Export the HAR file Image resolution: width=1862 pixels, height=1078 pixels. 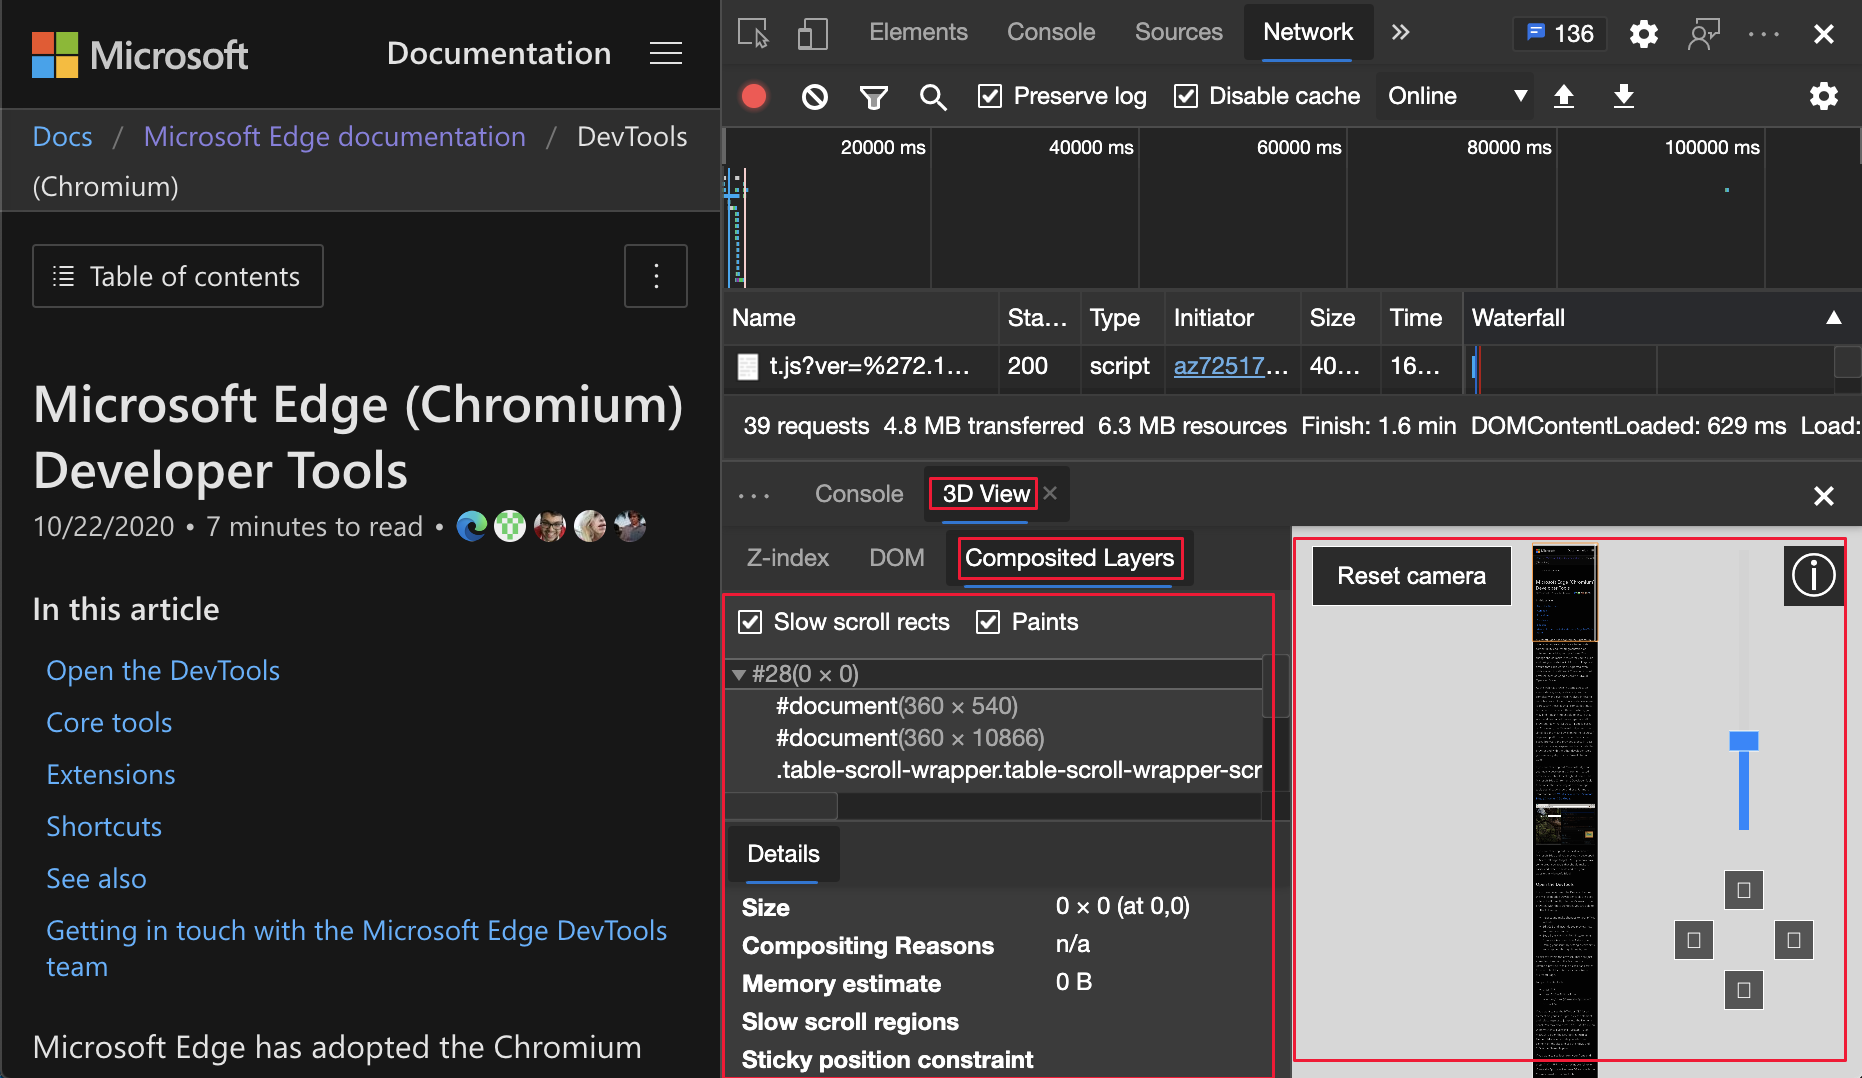1623,96
